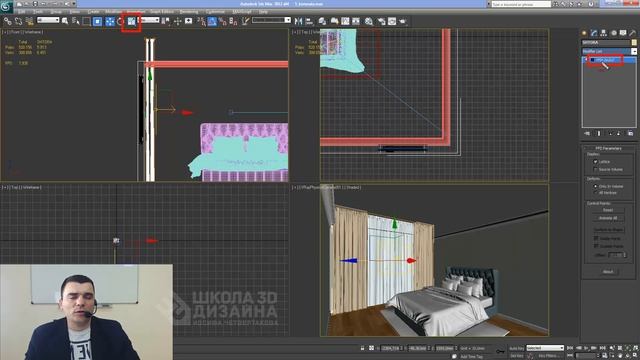Open the selection filter dropdown

(x=48, y=20)
